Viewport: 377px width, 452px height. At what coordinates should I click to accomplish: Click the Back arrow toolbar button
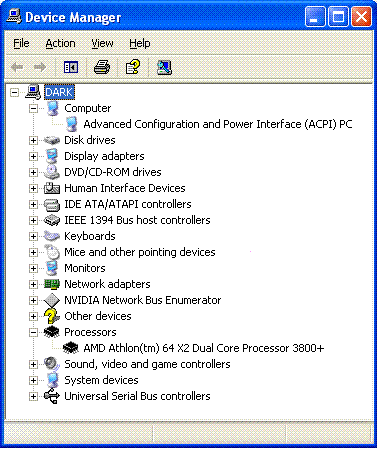pos(17,67)
